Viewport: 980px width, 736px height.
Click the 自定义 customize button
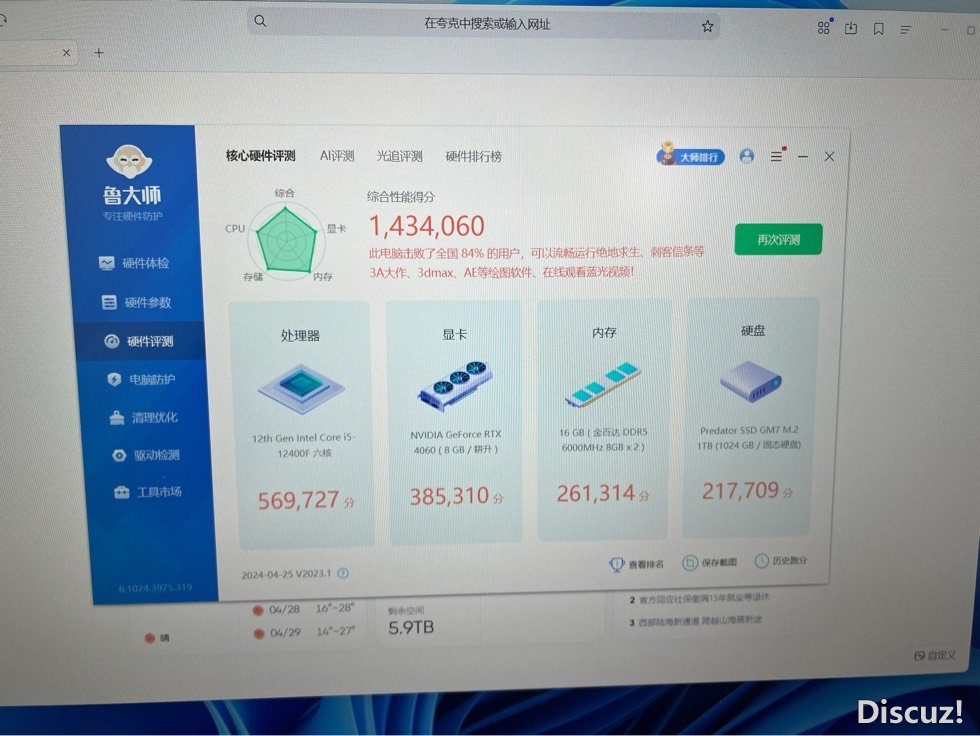pos(935,655)
